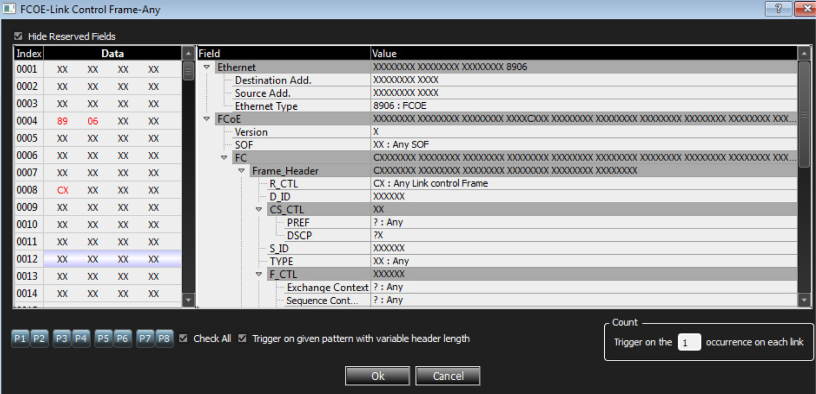Image resolution: width=816 pixels, height=394 pixels.
Task: Select the P7 port button
Action: tap(145, 339)
